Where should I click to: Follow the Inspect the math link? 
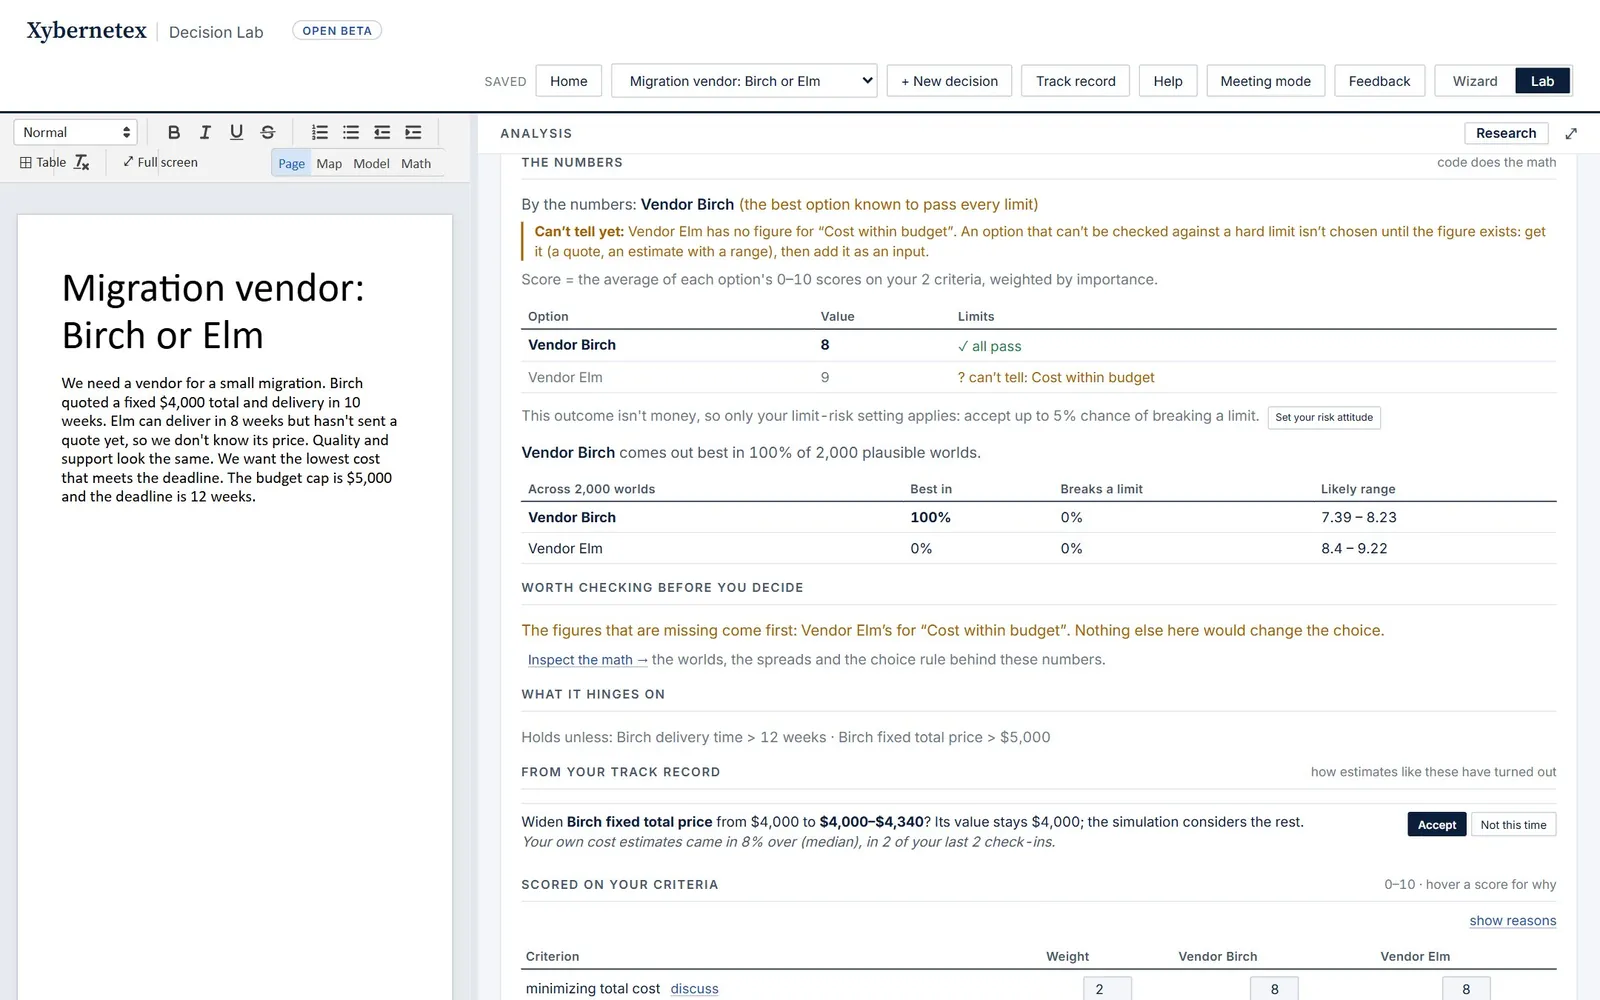[x=588, y=660]
